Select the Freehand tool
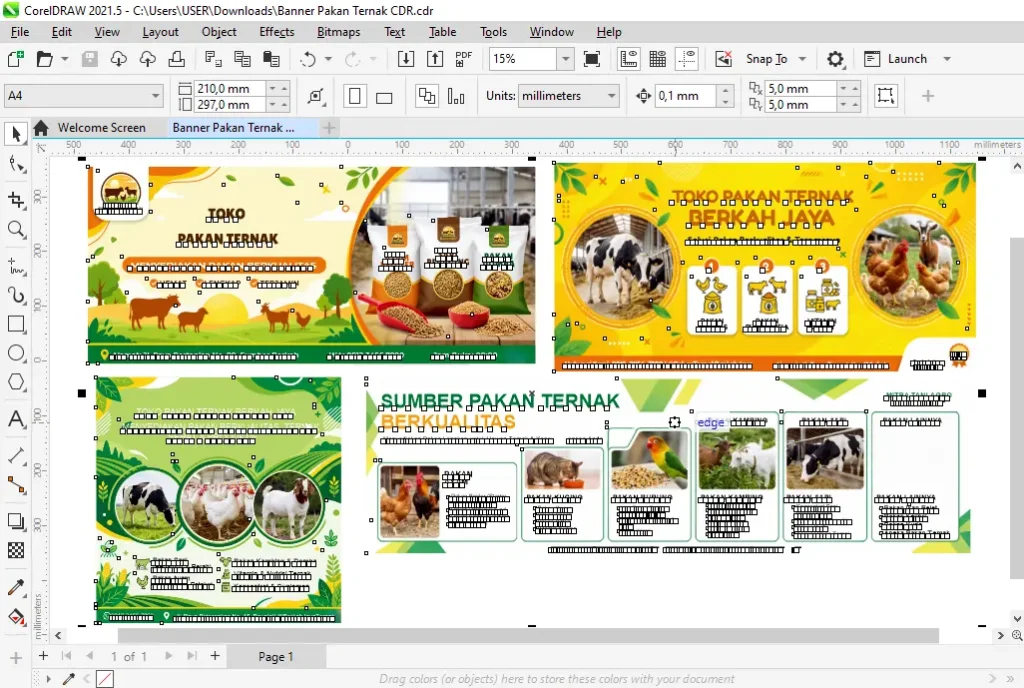1024x688 pixels. pos(16,266)
